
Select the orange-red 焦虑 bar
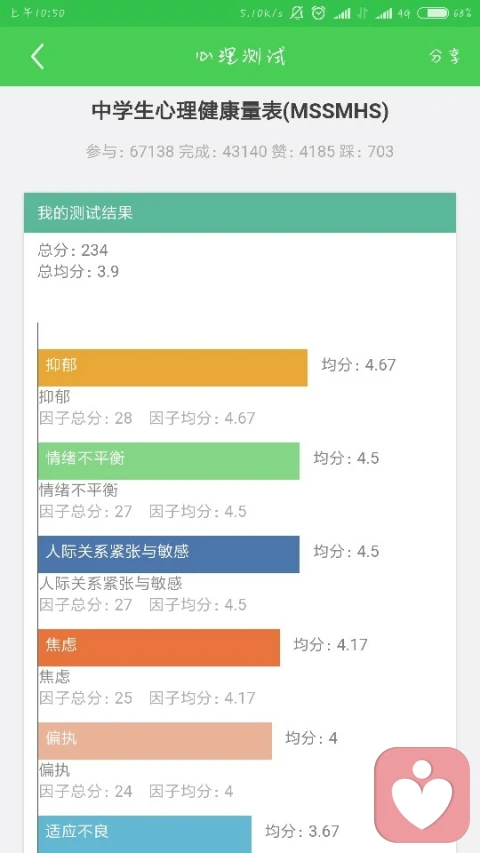coord(159,647)
